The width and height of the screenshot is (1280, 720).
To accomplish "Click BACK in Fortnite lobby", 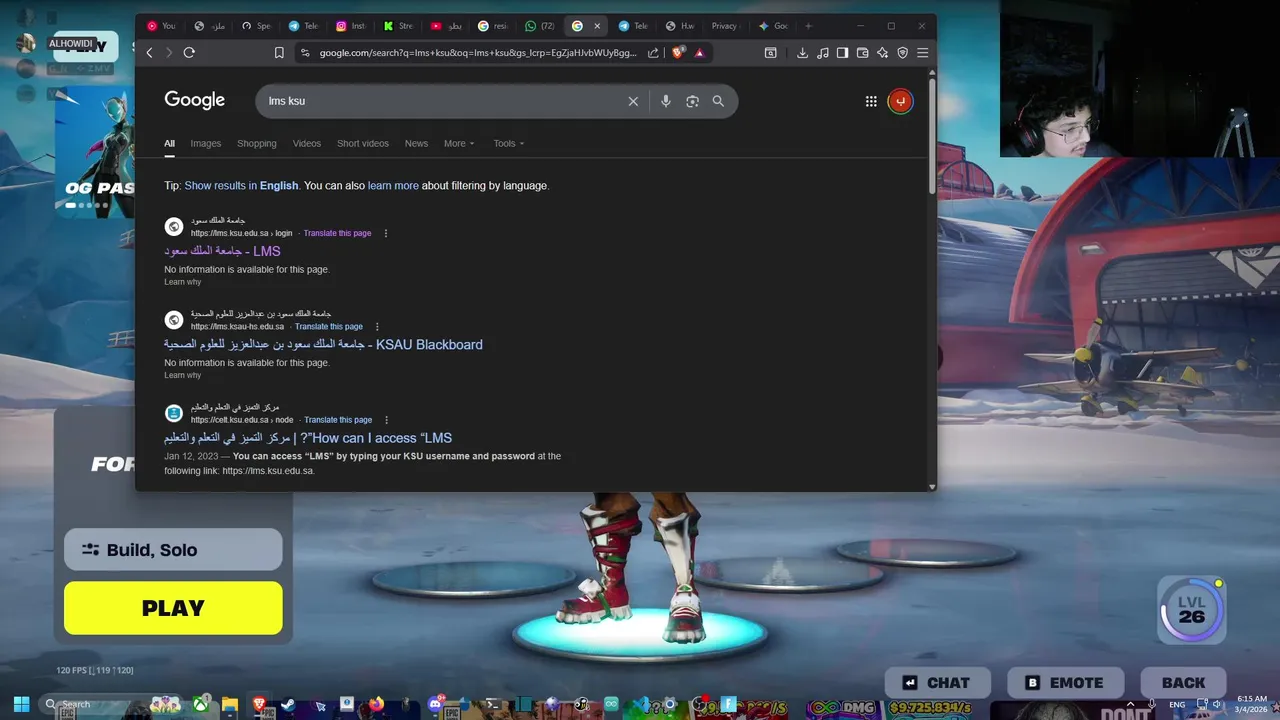I will pos(1183,683).
